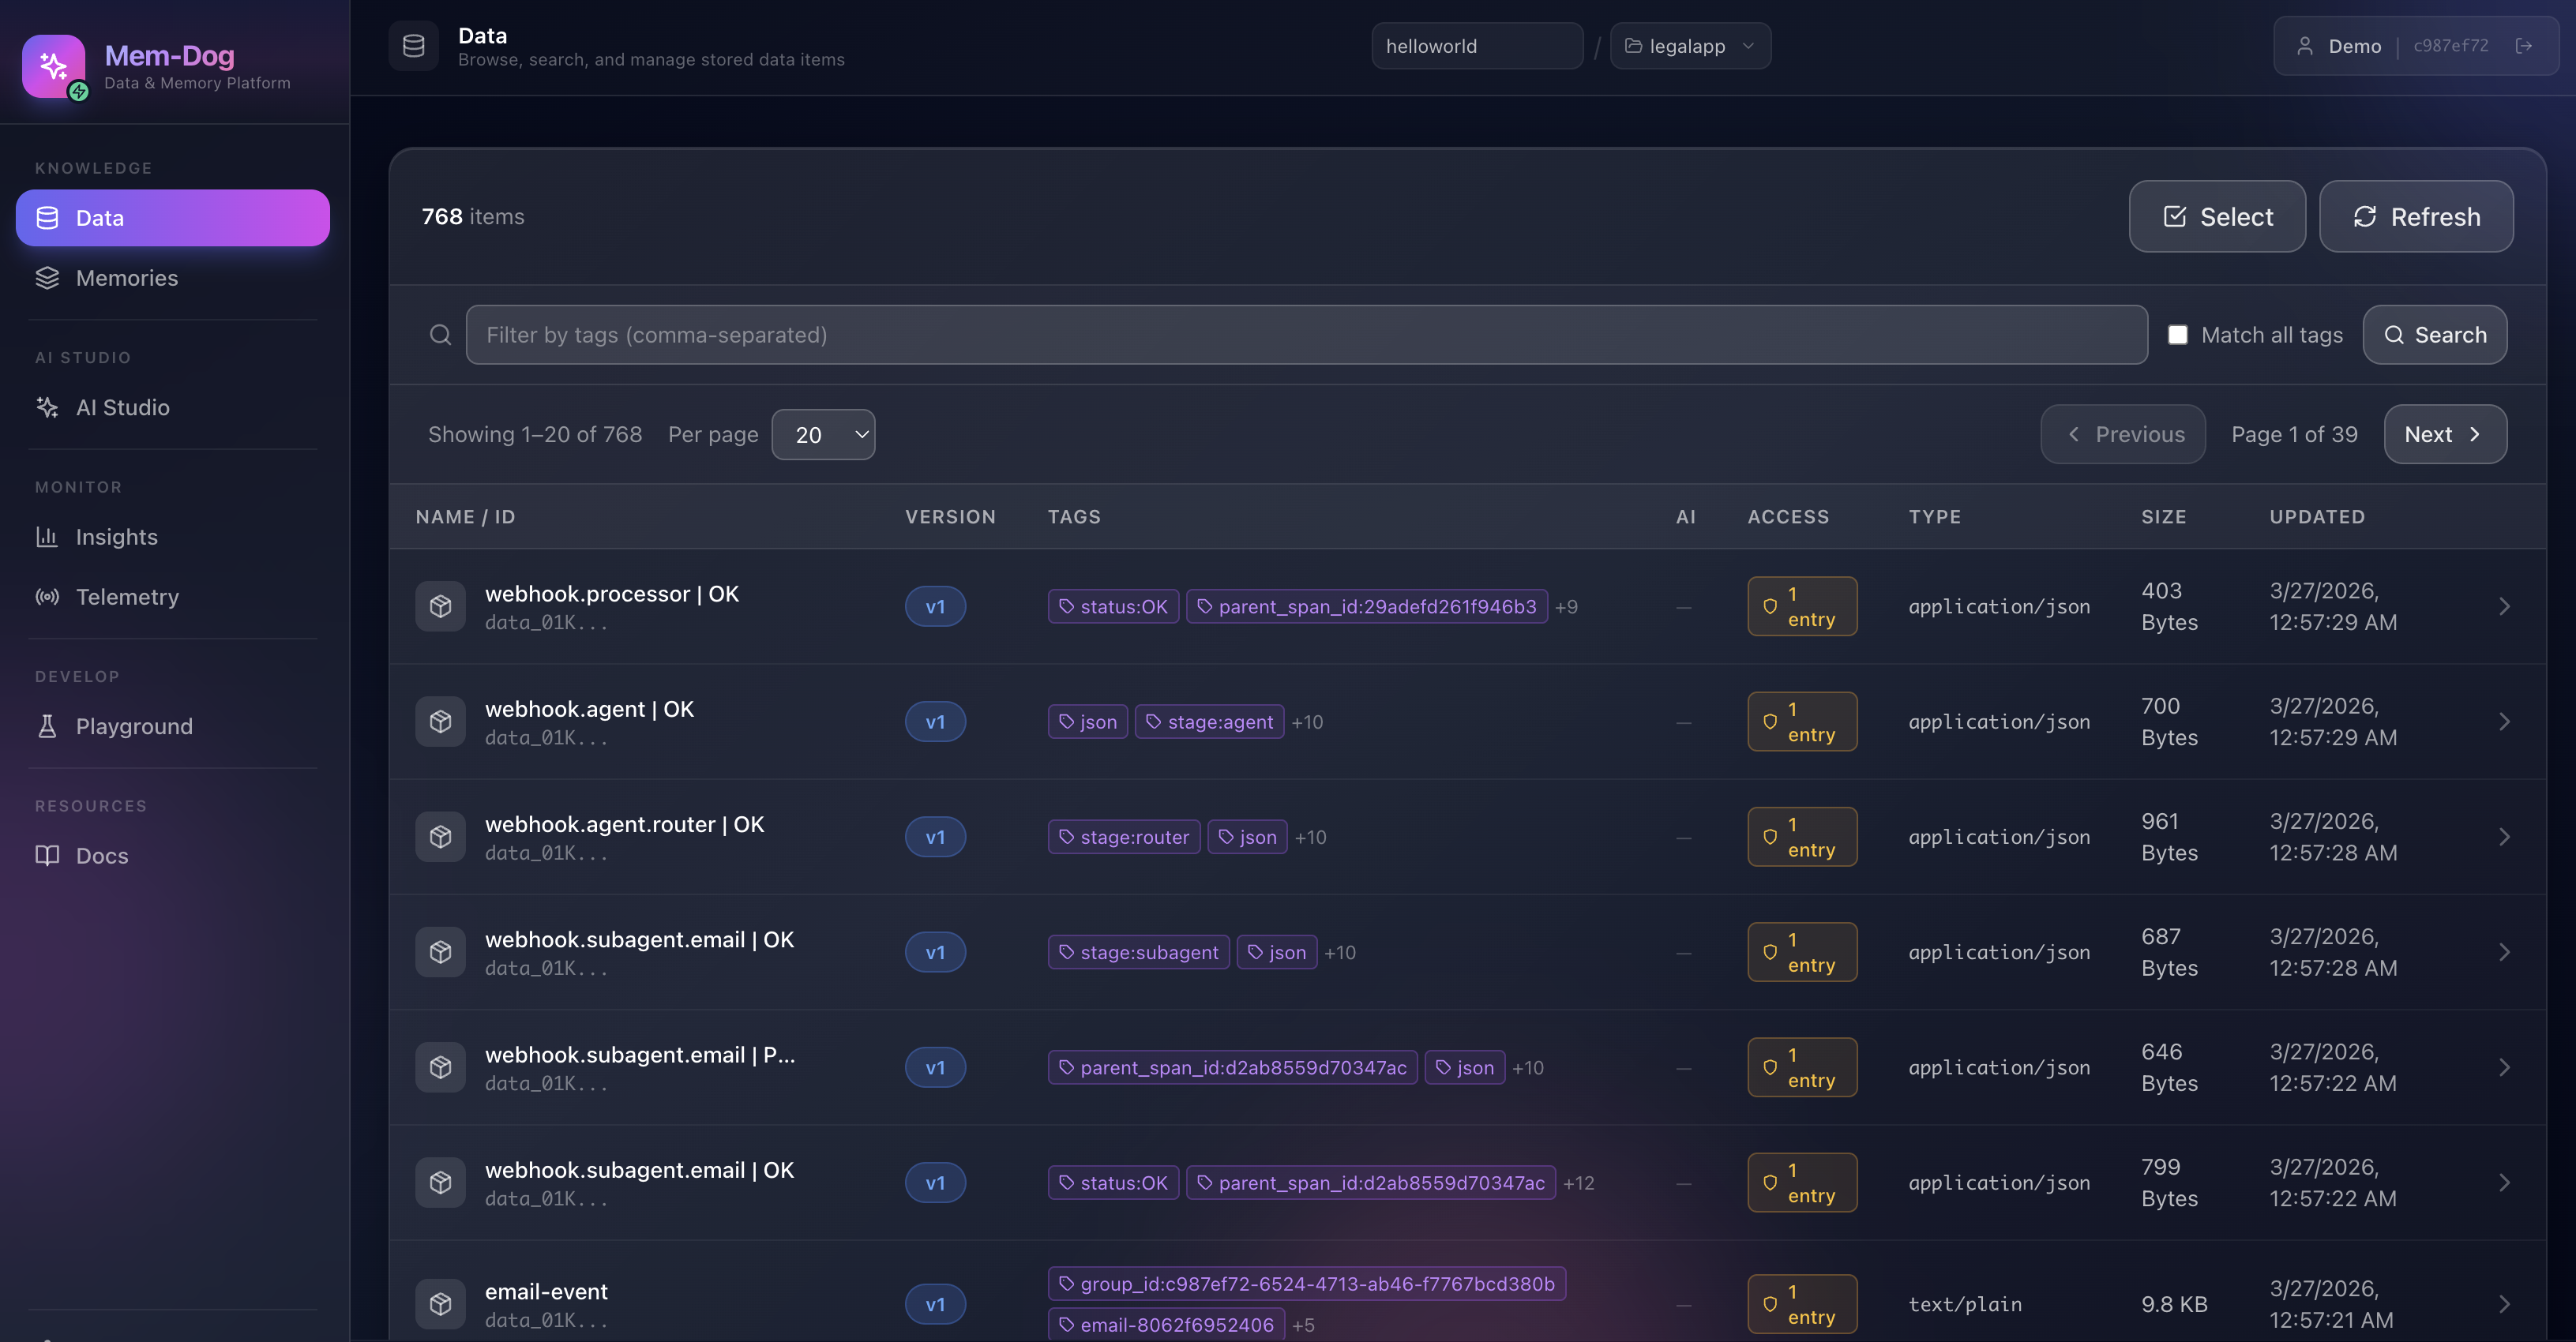Click the stage:agent tag
Viewport: 2576px width, 1342px height.
(1209, 721)
